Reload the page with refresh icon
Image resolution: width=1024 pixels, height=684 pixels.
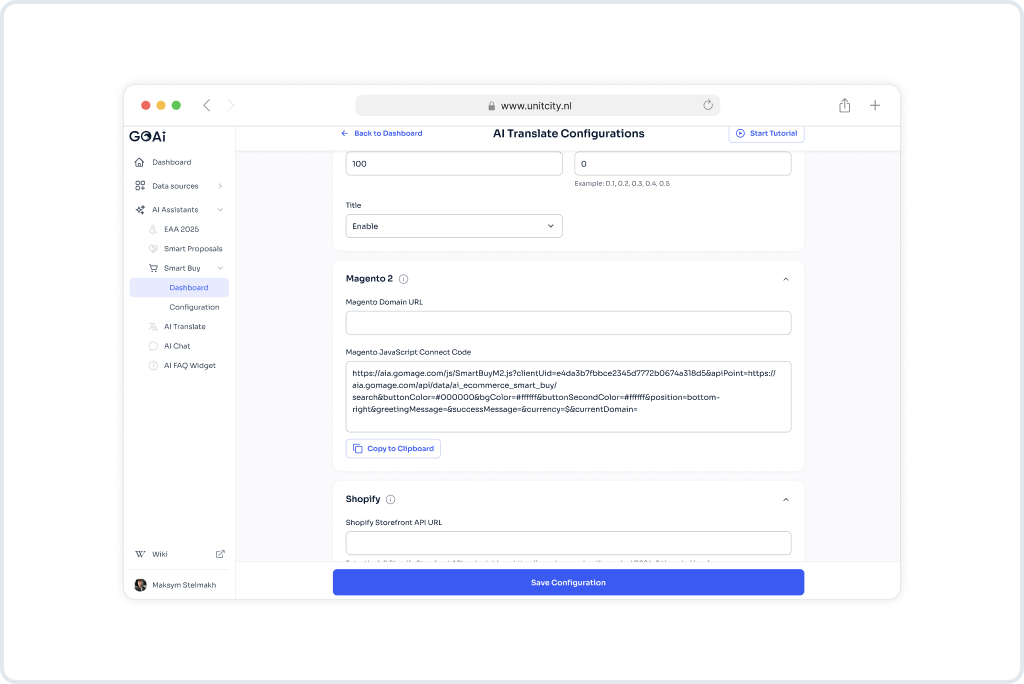point(708,105)
